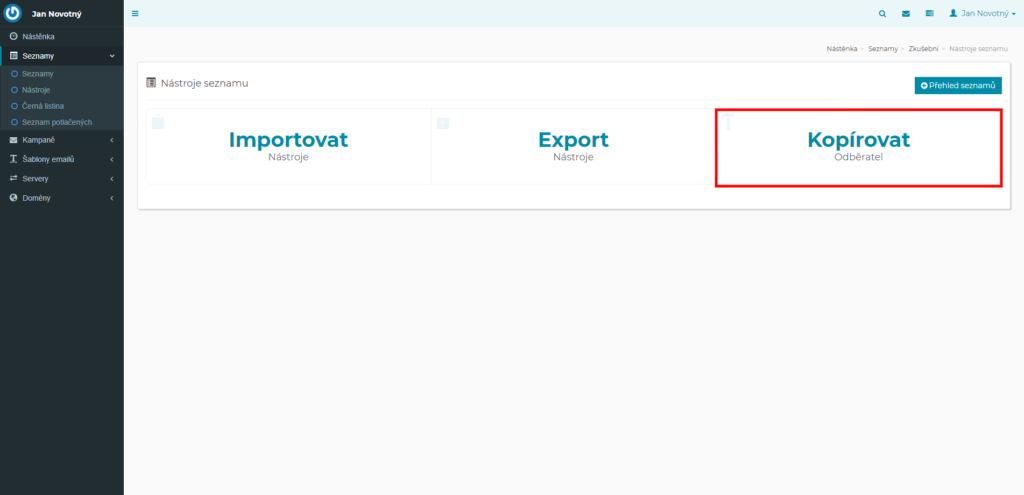This screenshot has height=495, width=1024.
Task: Click the Domény globe icon
Action: [13, 198]
